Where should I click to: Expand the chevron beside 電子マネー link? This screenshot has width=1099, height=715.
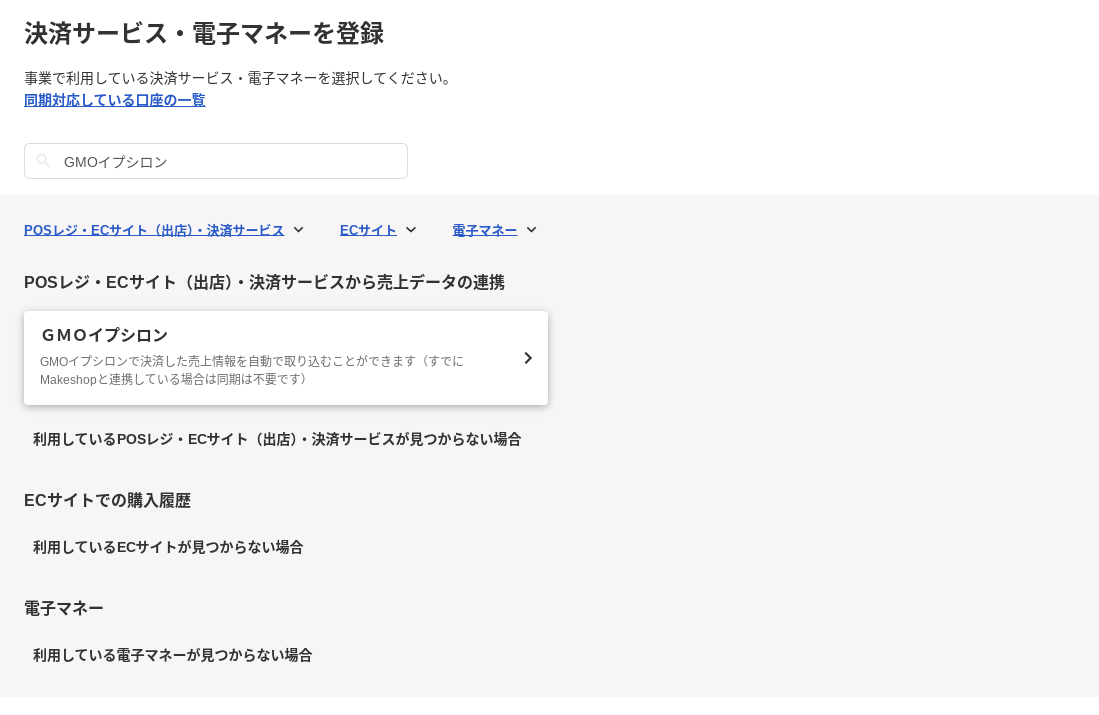(531, 230)
